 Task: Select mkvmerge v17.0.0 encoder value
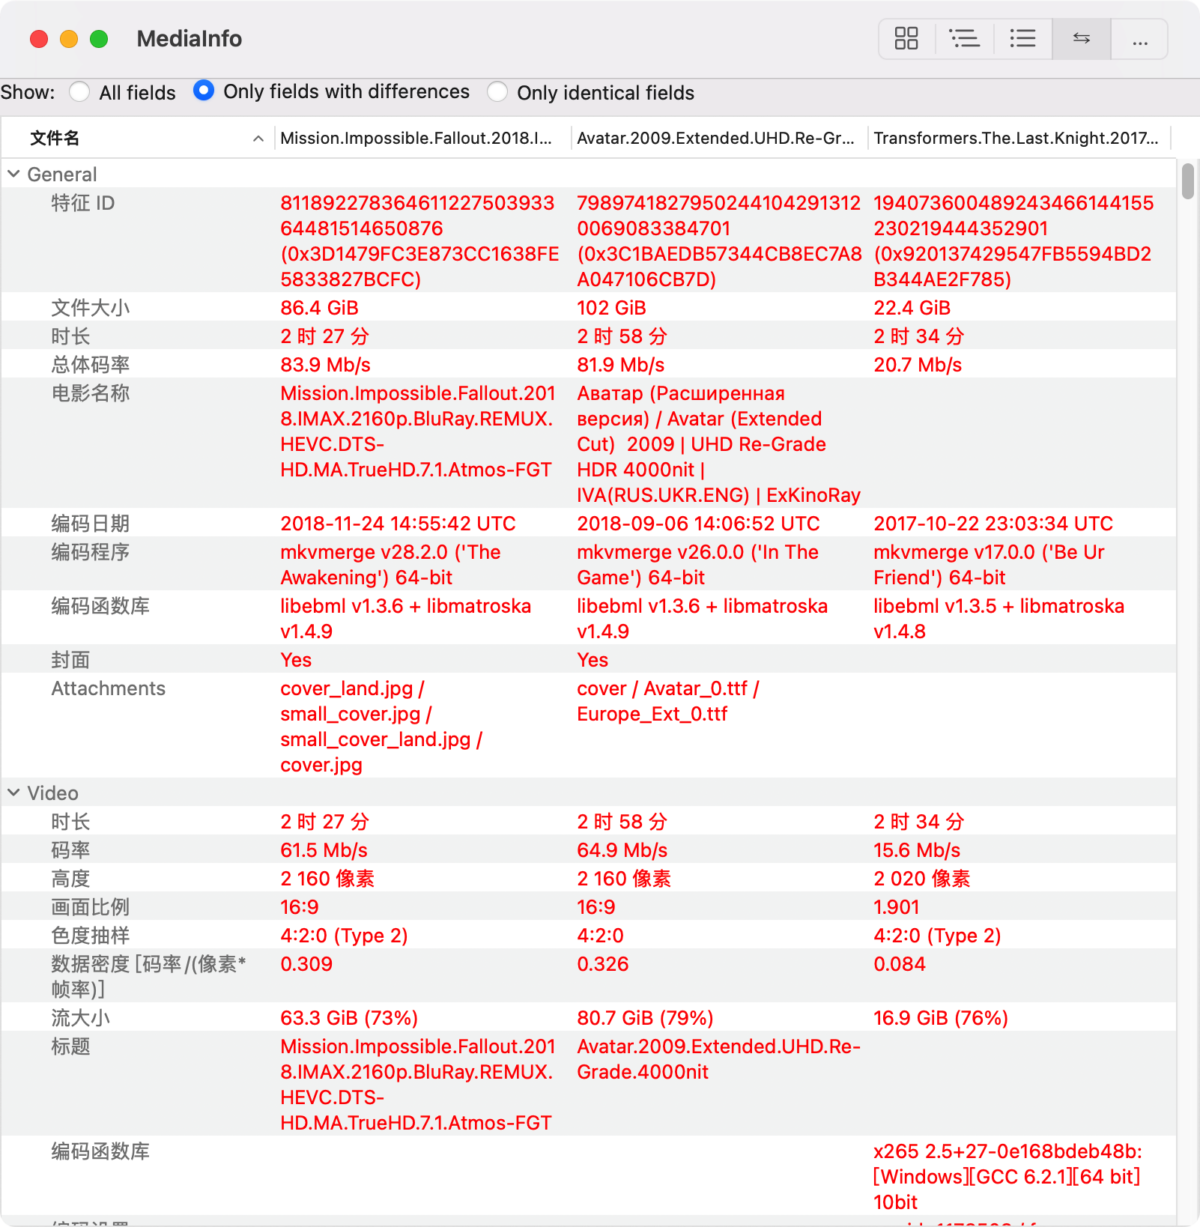click(989, 565)
